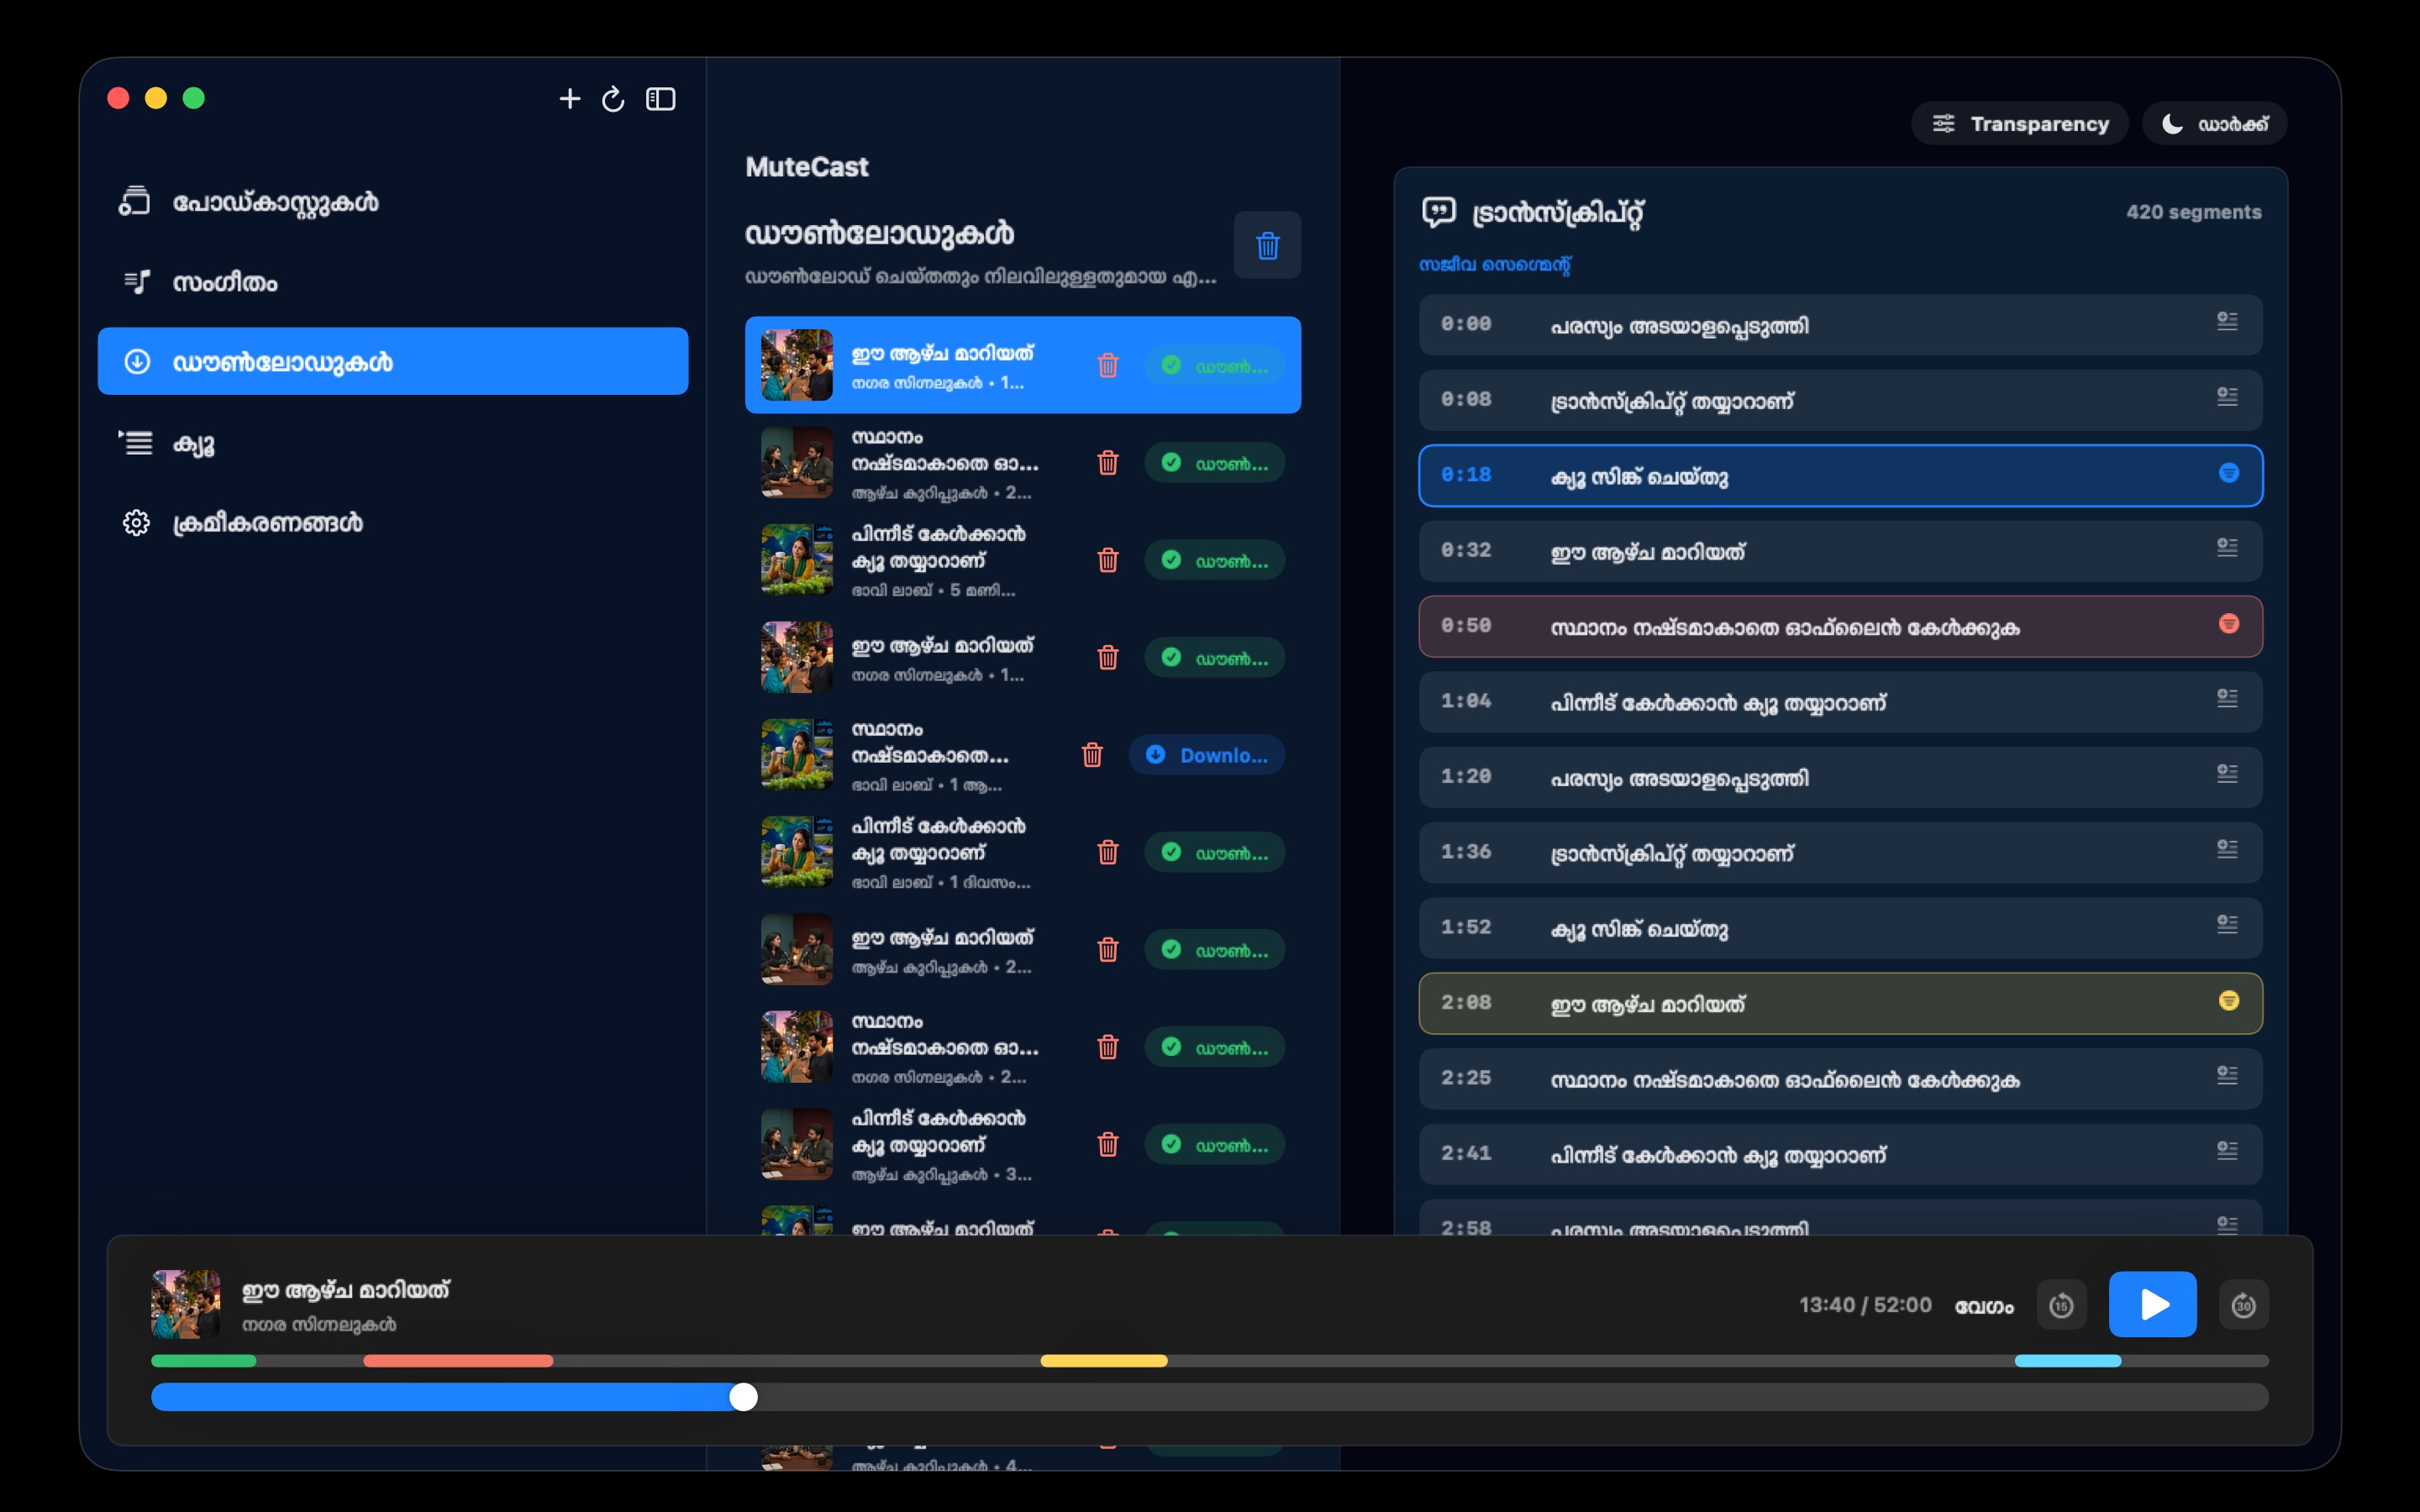Select transcript segment at 0:00
The image size is (2420, 1512).
[x=1840, y=325]
